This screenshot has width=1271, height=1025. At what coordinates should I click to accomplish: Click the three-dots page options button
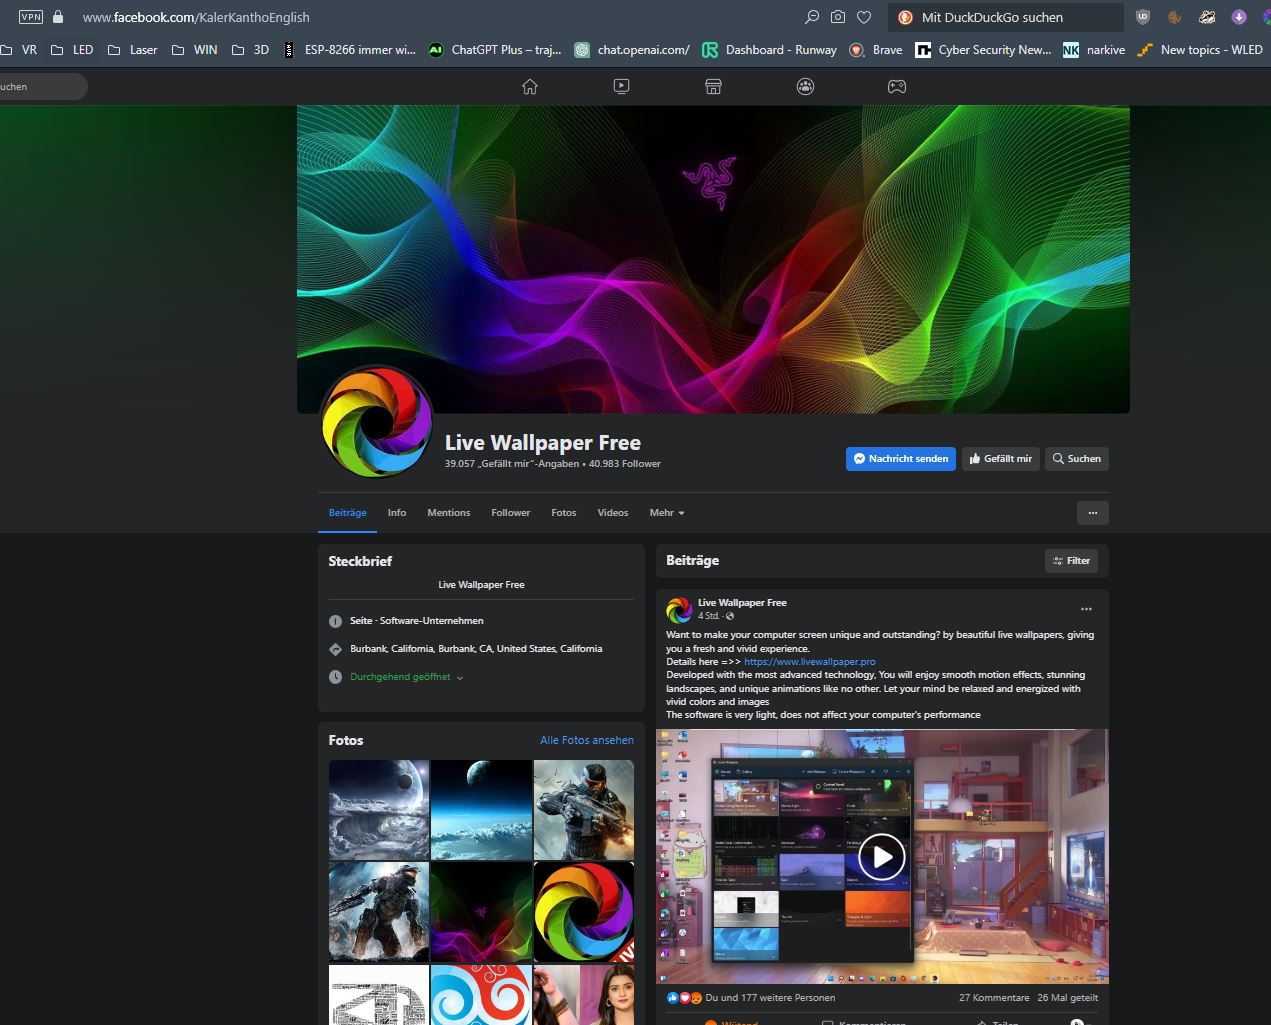click(1092, 513)
